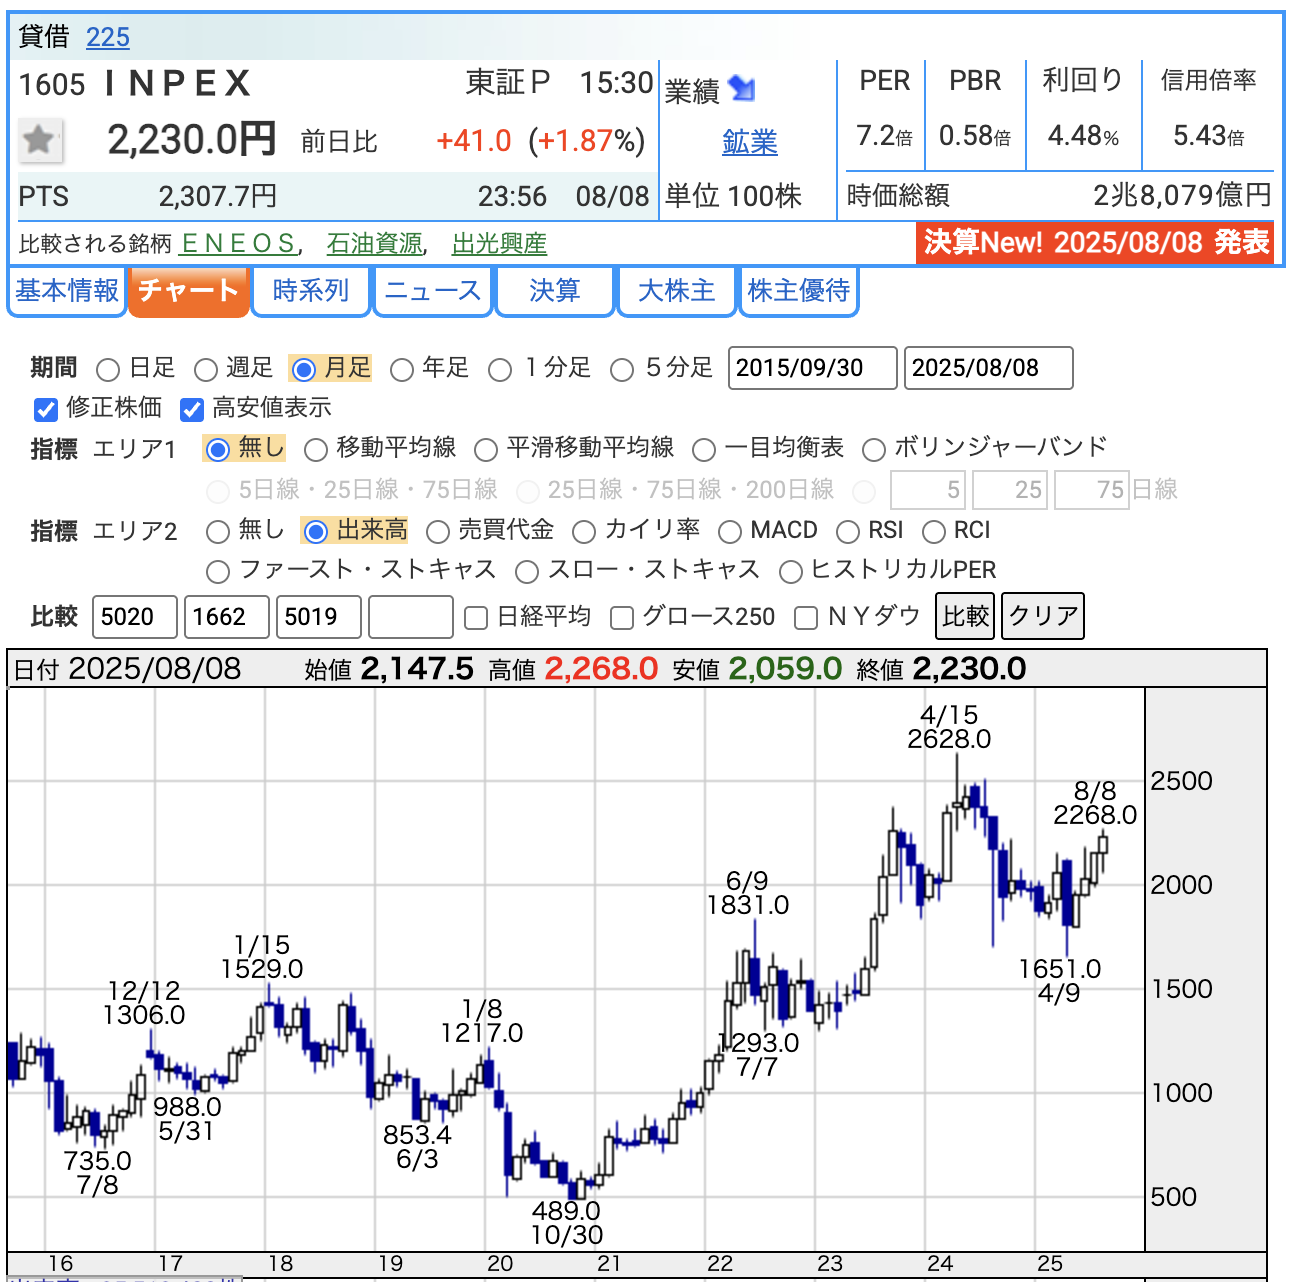Select the 月足 period radio button
The height and width of the screenshot is (1282, 1296).
coord(303,370)
